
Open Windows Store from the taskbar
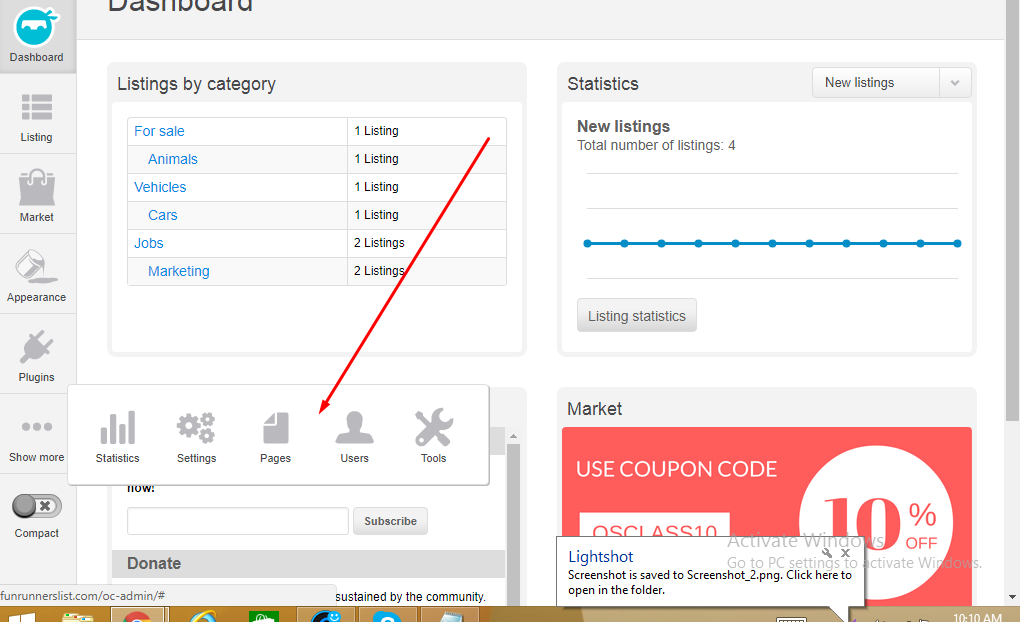[263, 616]
